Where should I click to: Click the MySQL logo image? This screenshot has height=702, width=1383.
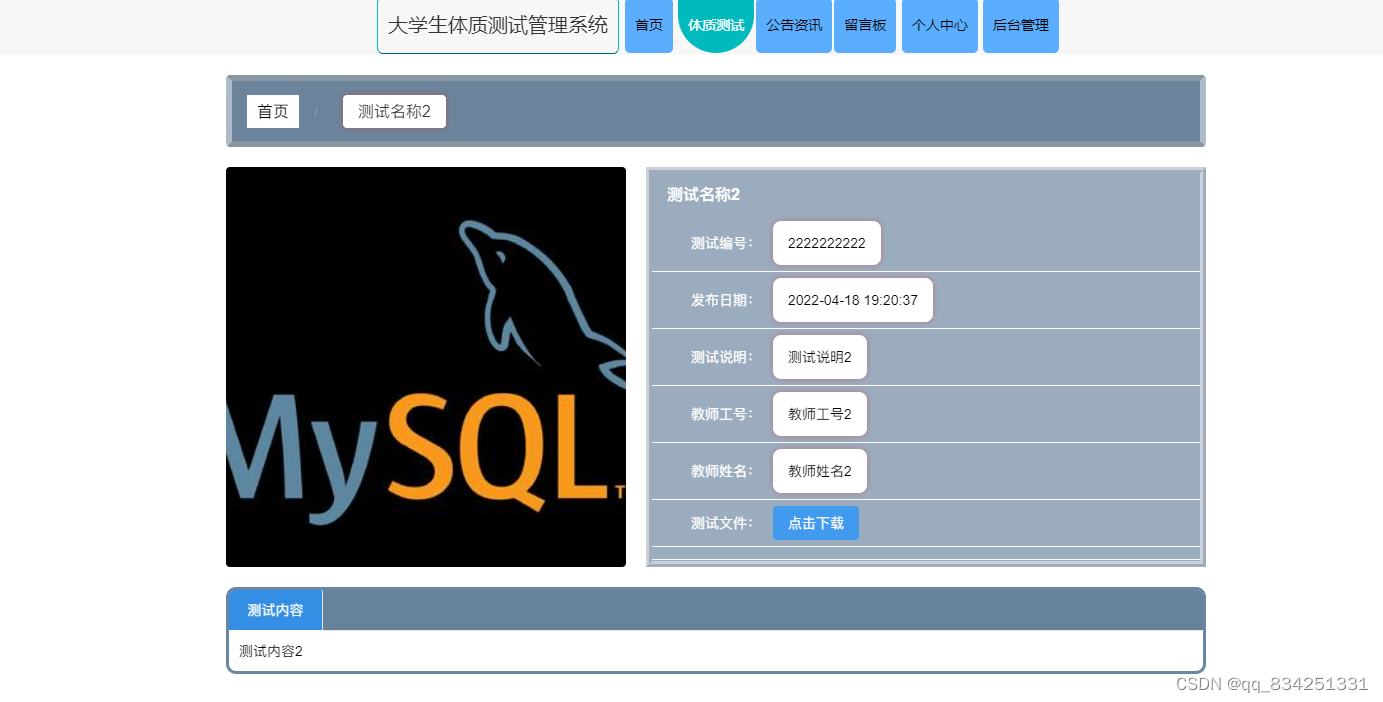pos(426,367)
